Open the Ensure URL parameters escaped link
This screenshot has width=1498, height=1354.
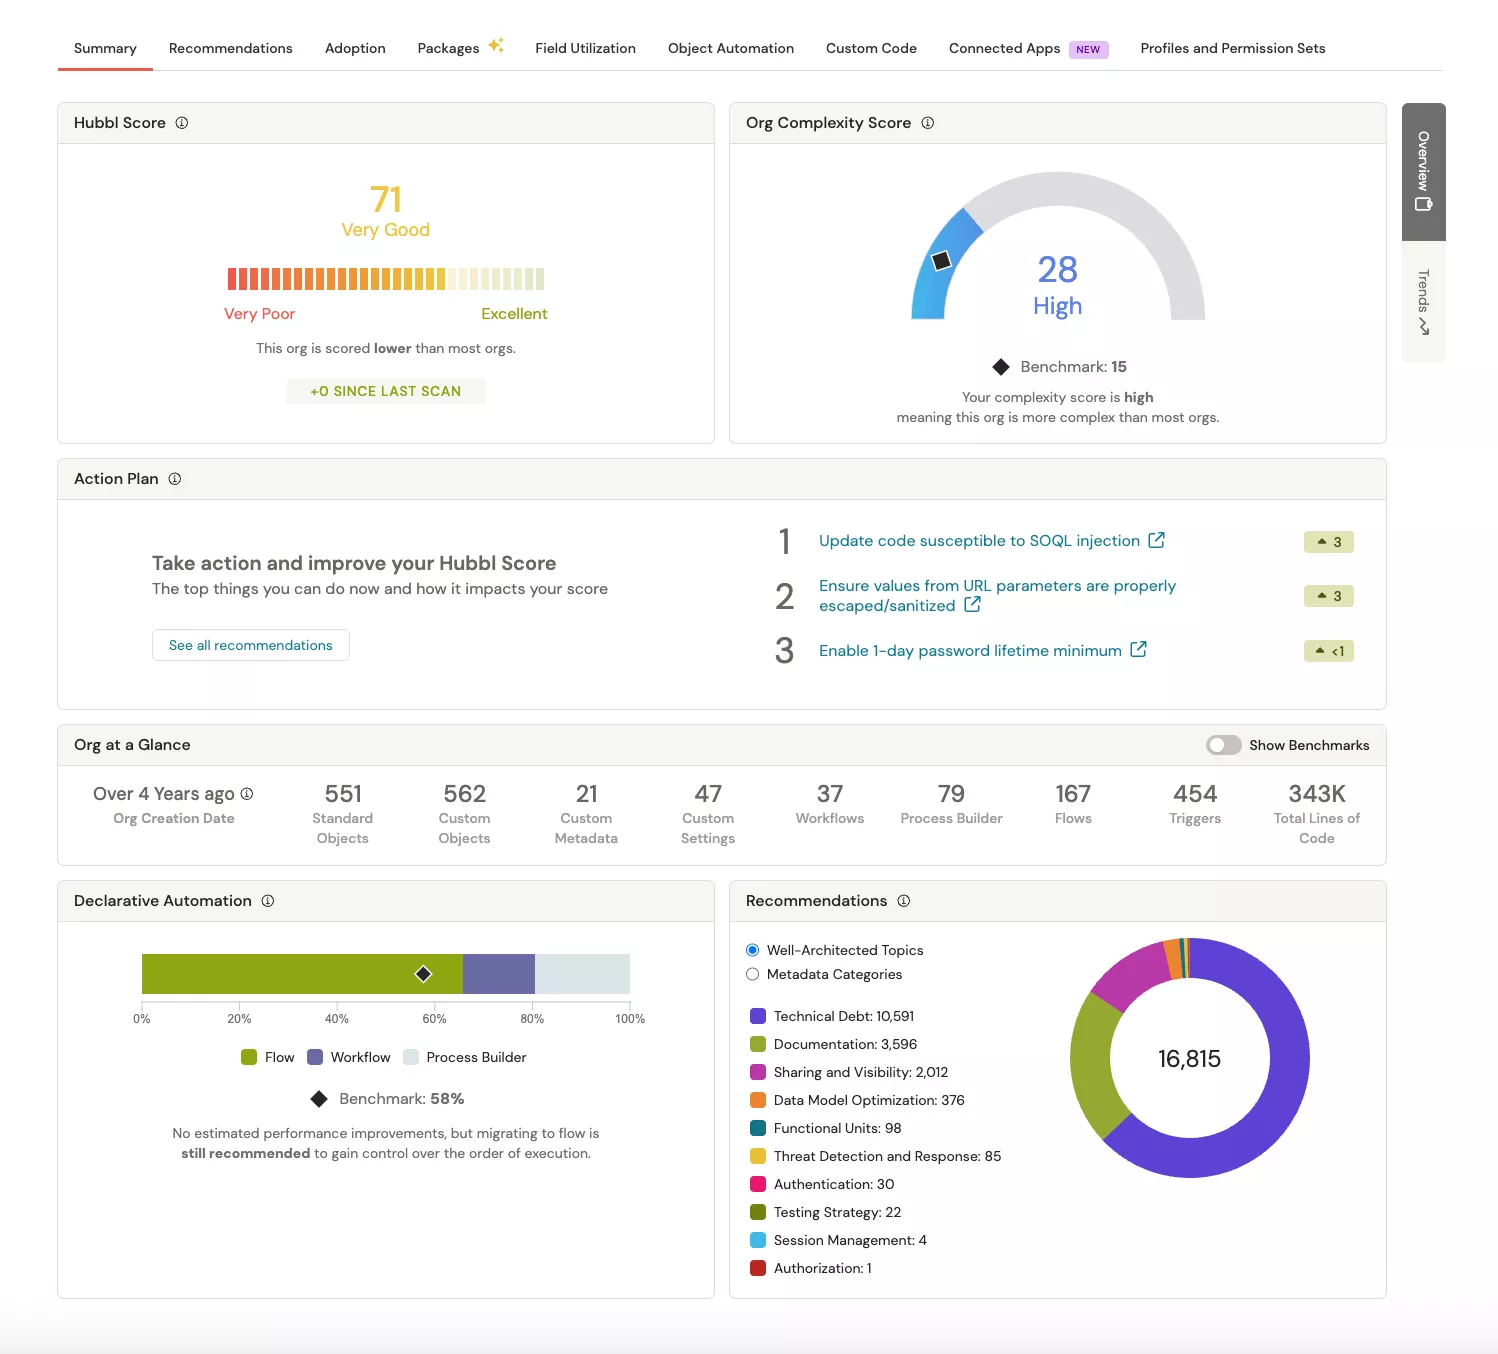[x=997, y=585]
